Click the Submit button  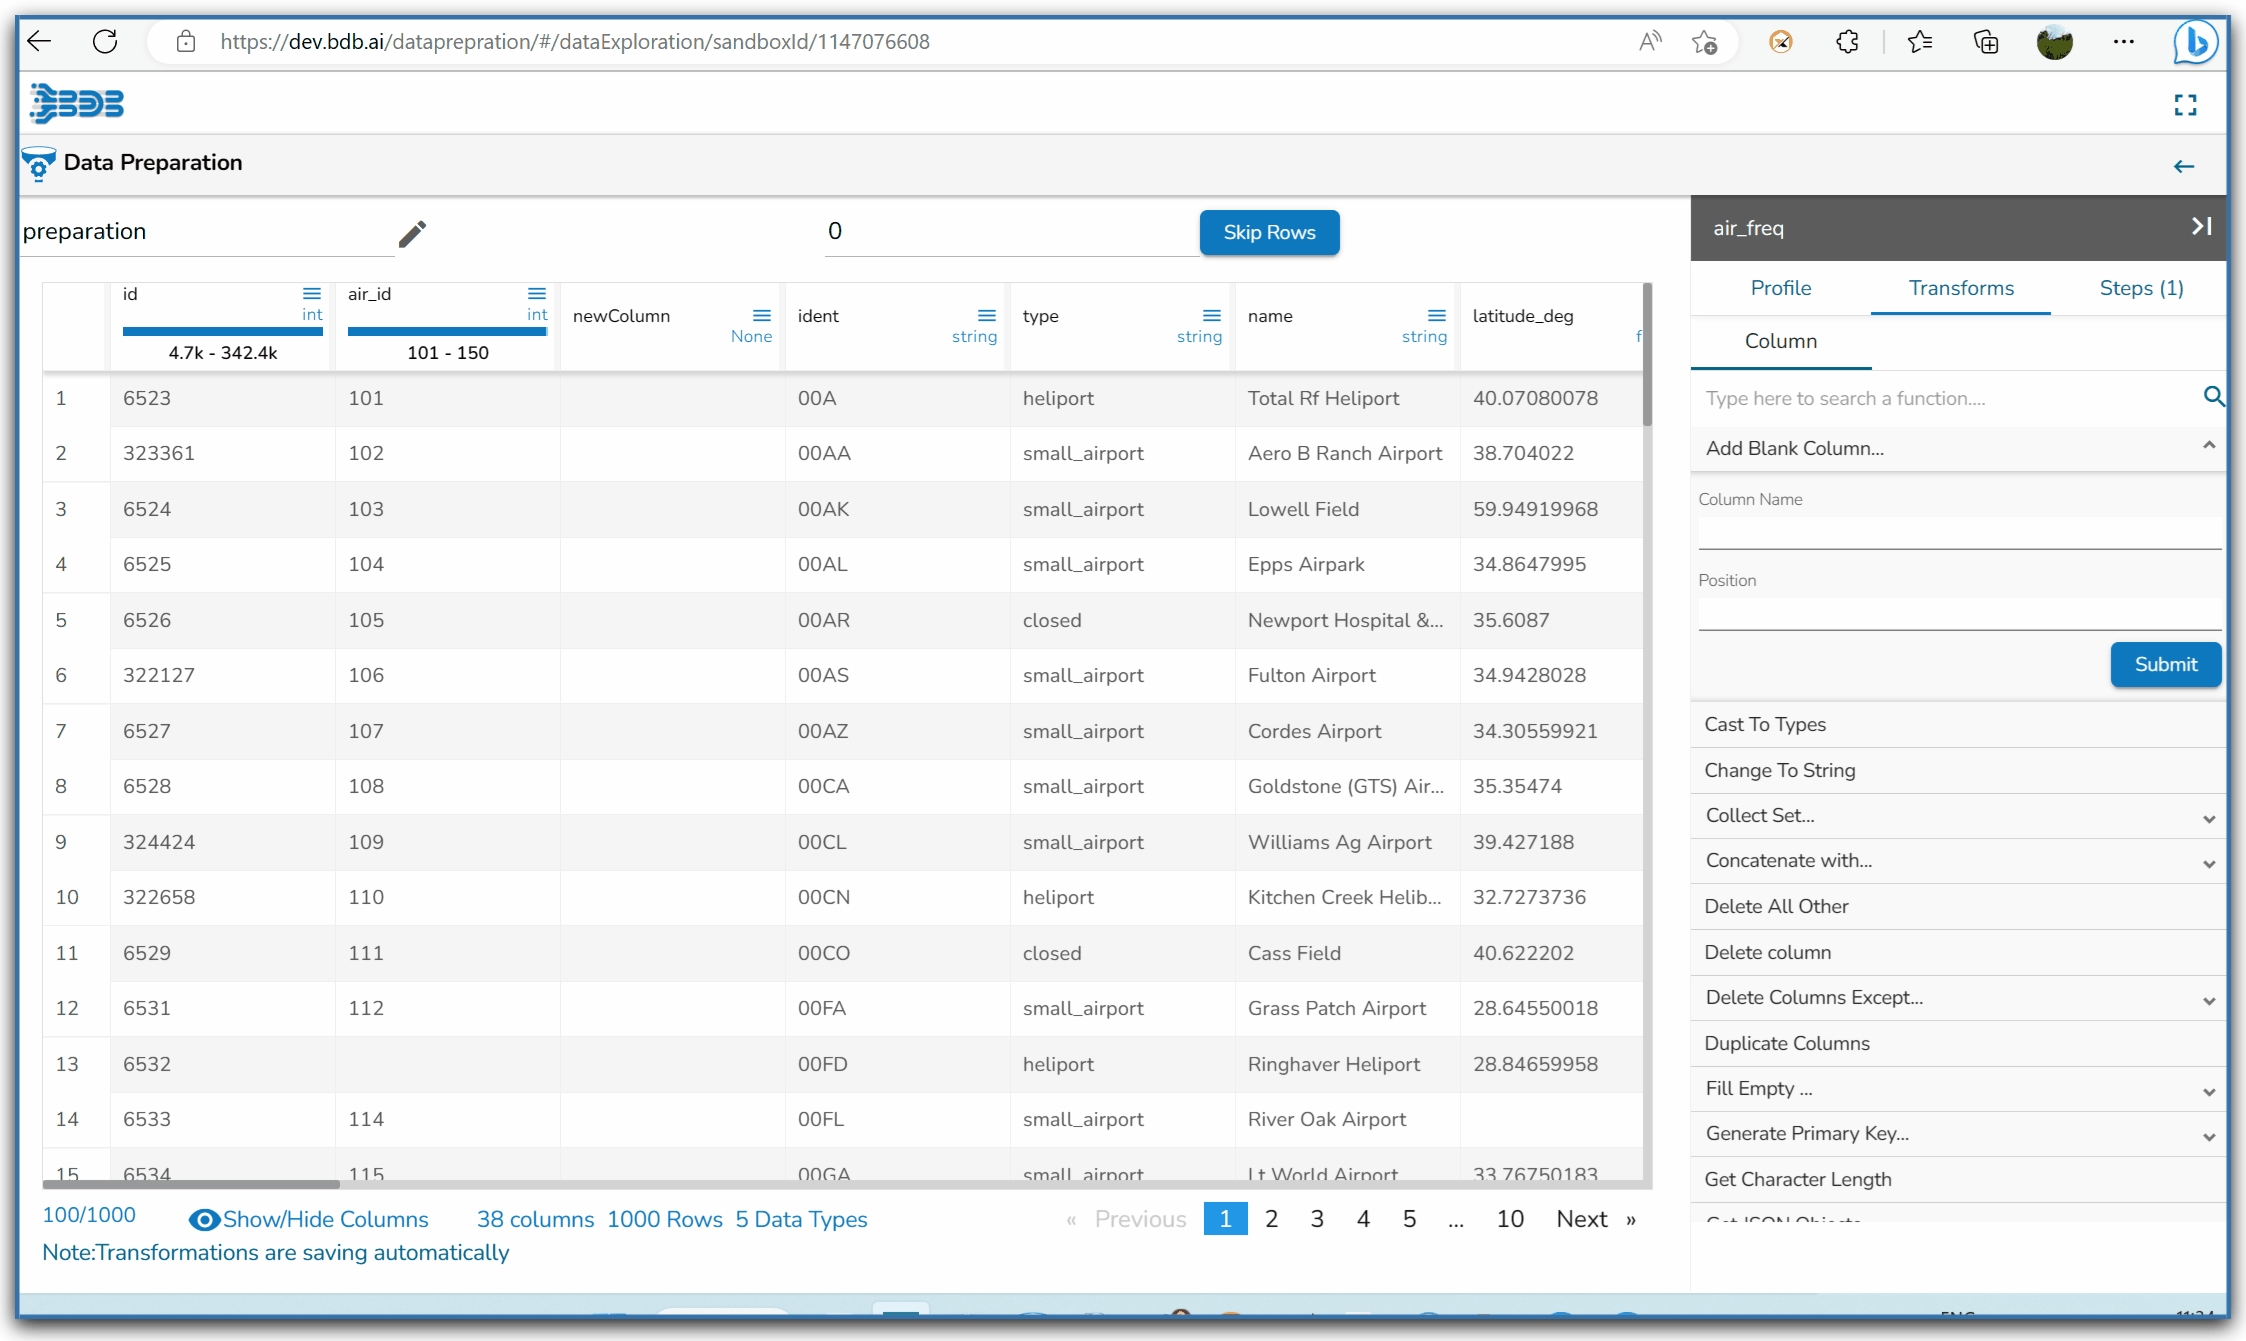pyautogui.click(x=2165, y=664)
